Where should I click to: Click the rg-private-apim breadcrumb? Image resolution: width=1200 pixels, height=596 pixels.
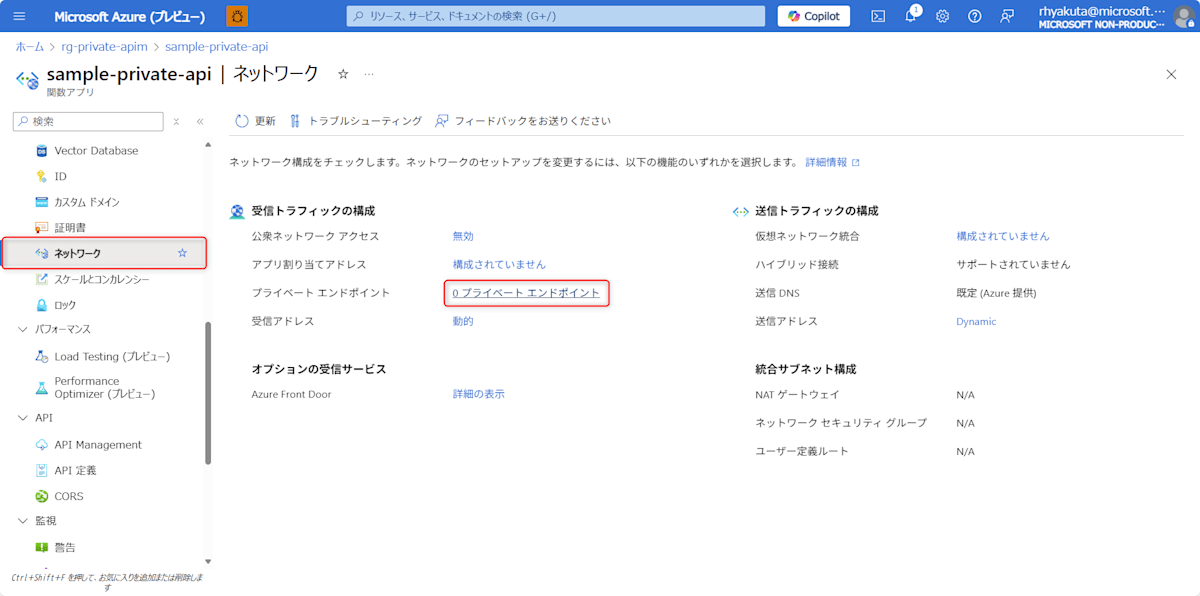pos(104,47)
